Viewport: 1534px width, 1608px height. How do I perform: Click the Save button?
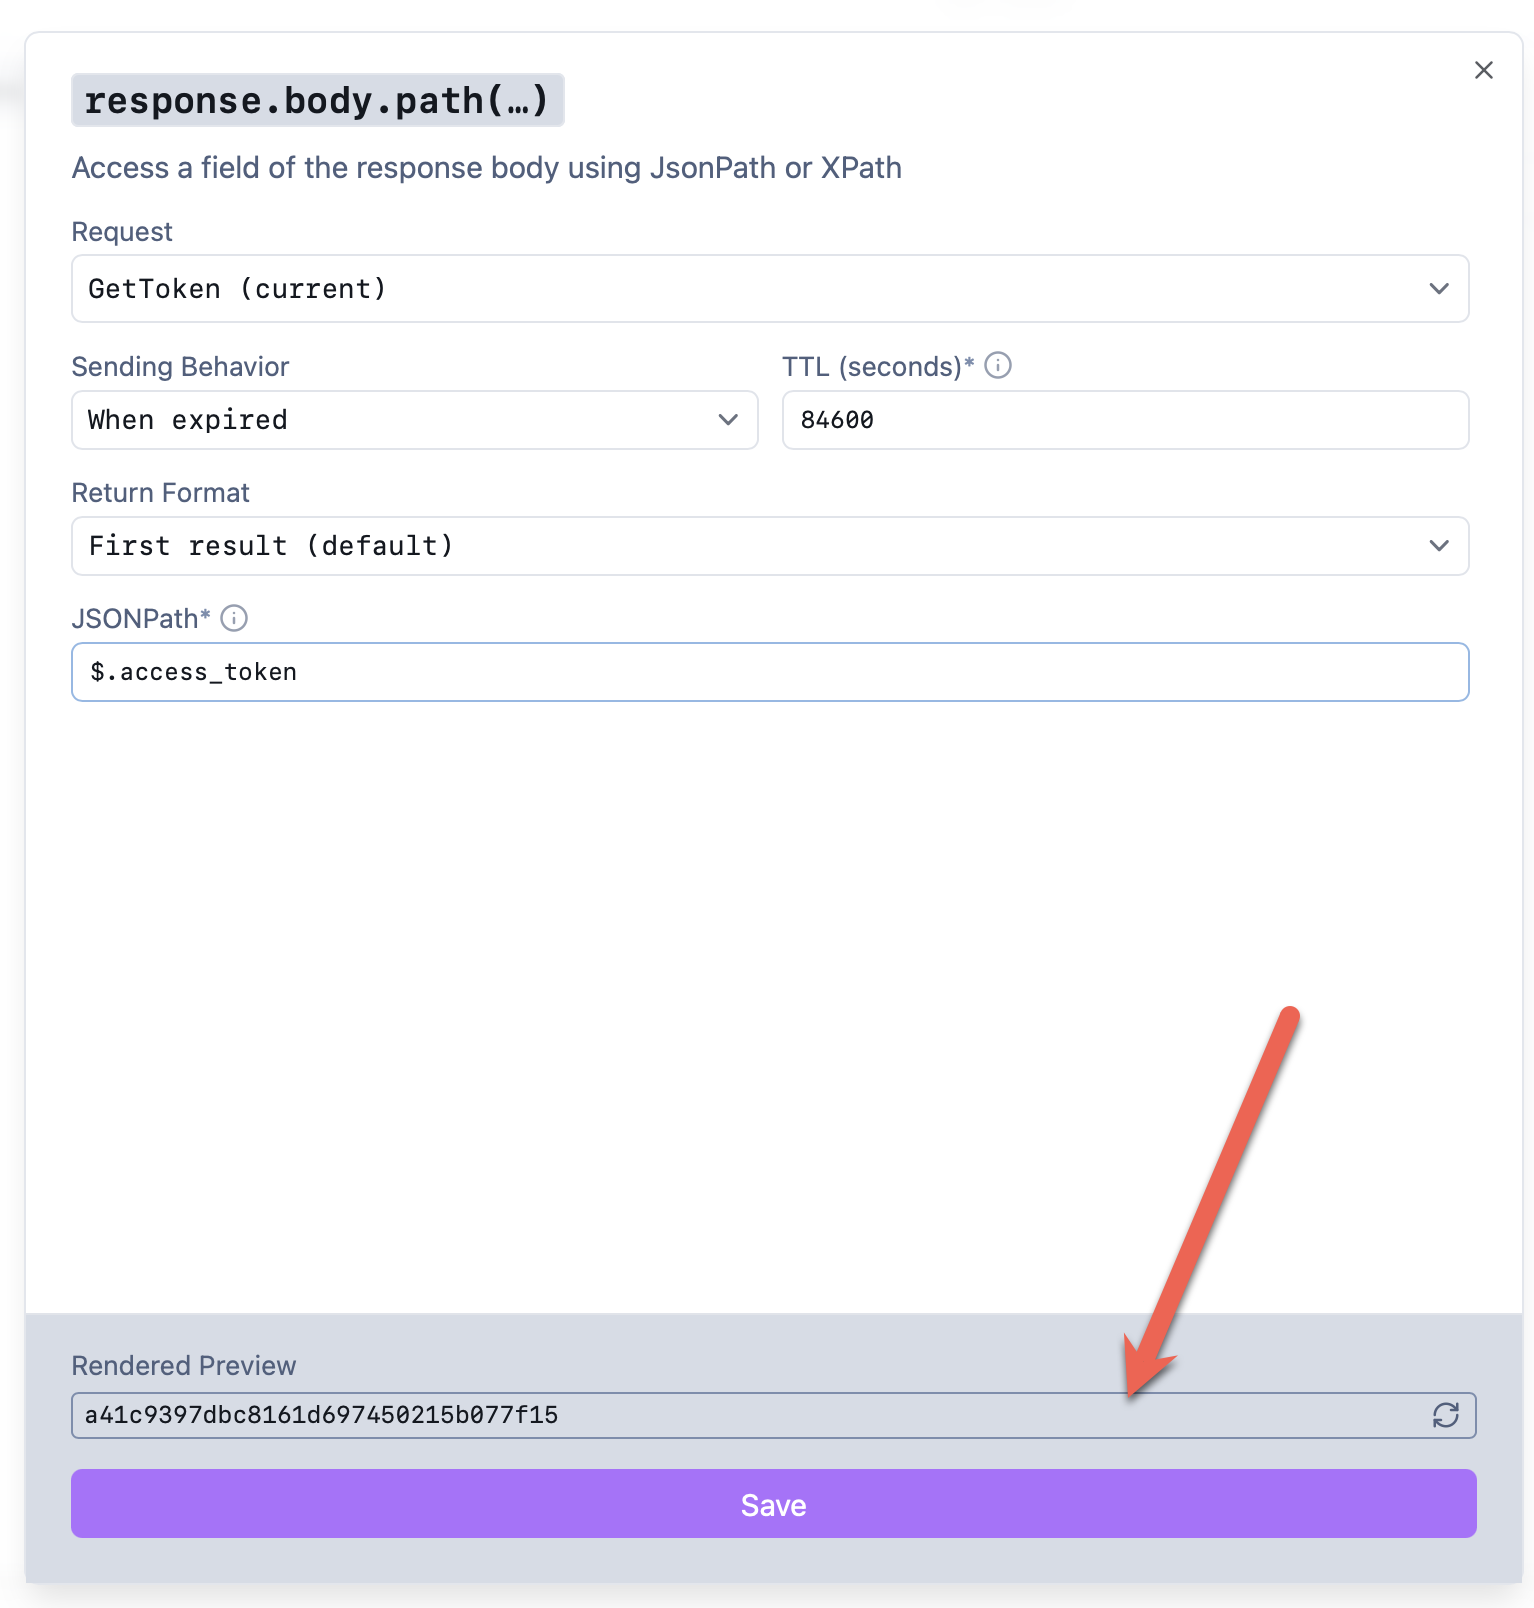pyautogui.click(x=772, y=1504)
